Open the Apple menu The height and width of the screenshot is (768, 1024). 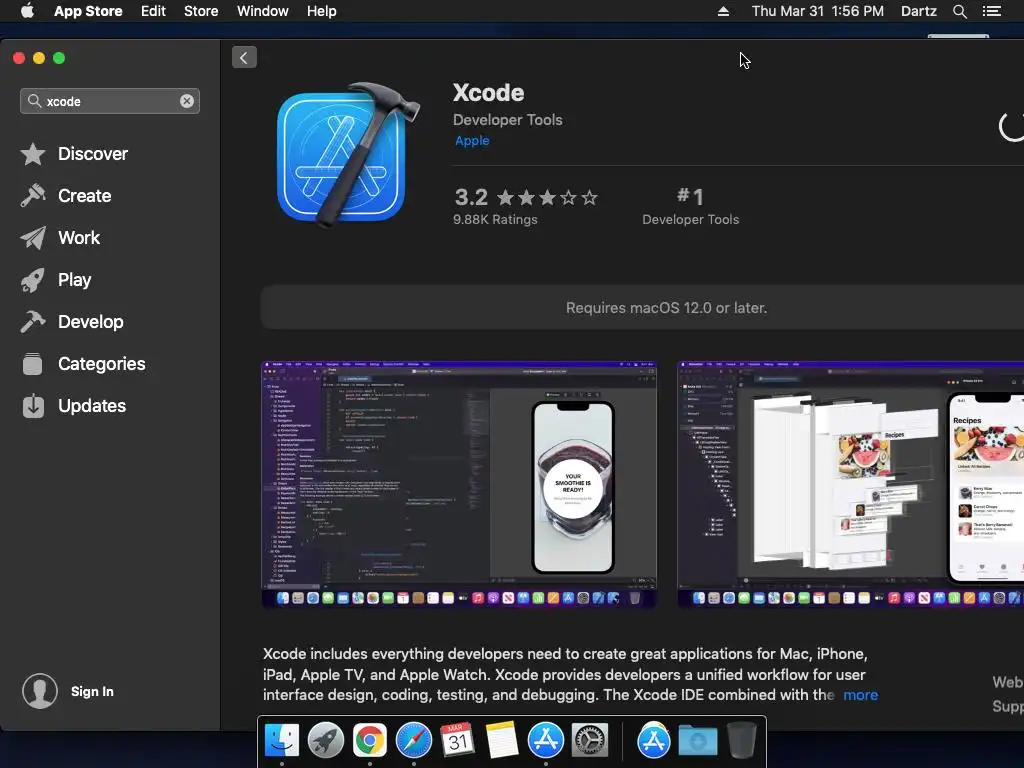[x=27, y=11]
